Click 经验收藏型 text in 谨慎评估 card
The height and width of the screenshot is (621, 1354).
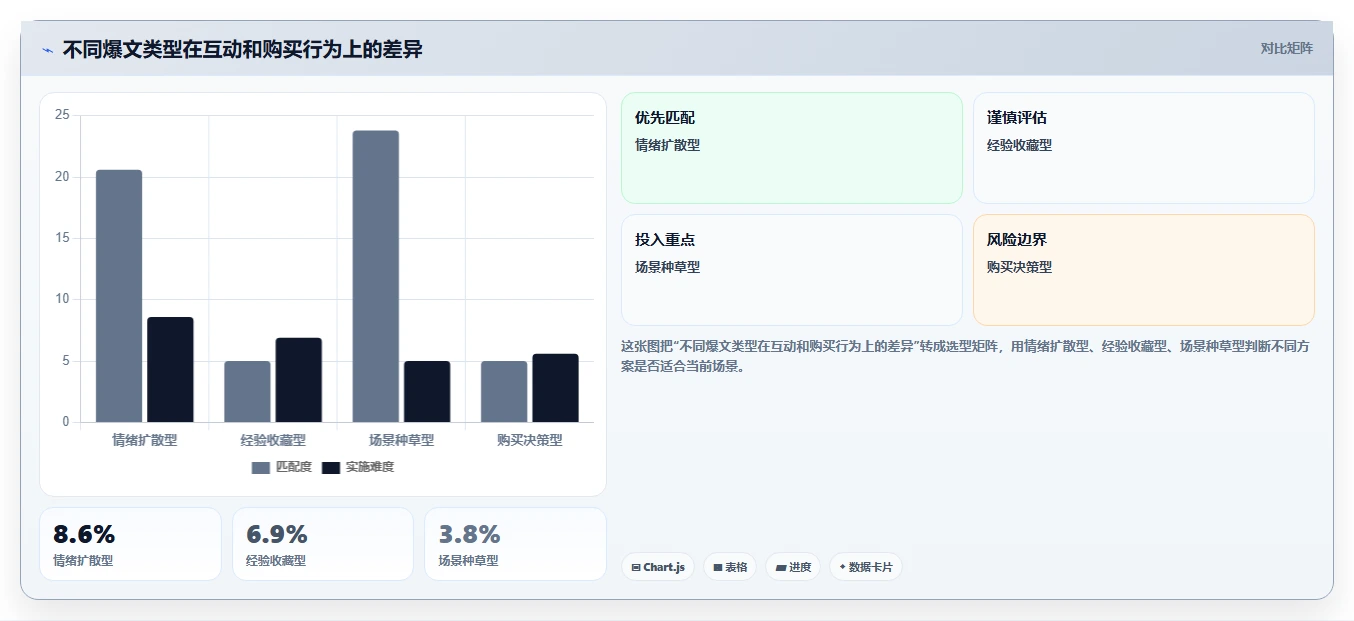pos(1020,145)
